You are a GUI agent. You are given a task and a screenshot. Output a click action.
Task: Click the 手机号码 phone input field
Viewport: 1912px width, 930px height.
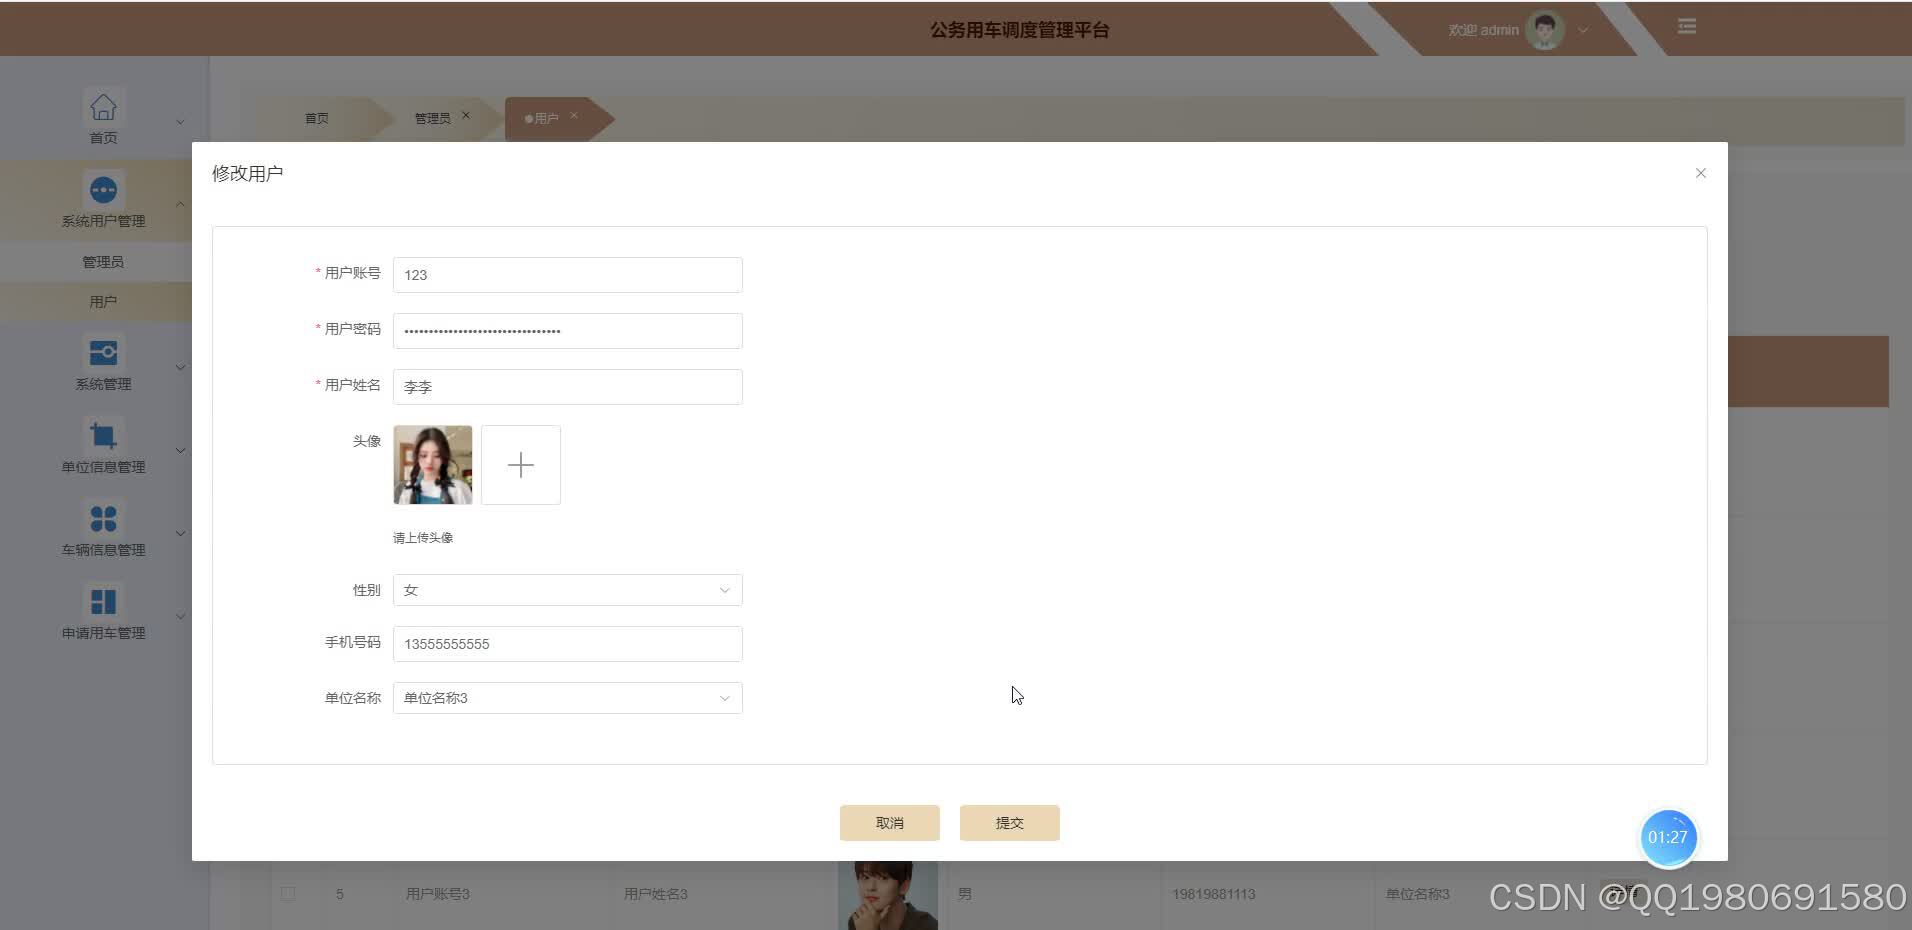point(567,644)
